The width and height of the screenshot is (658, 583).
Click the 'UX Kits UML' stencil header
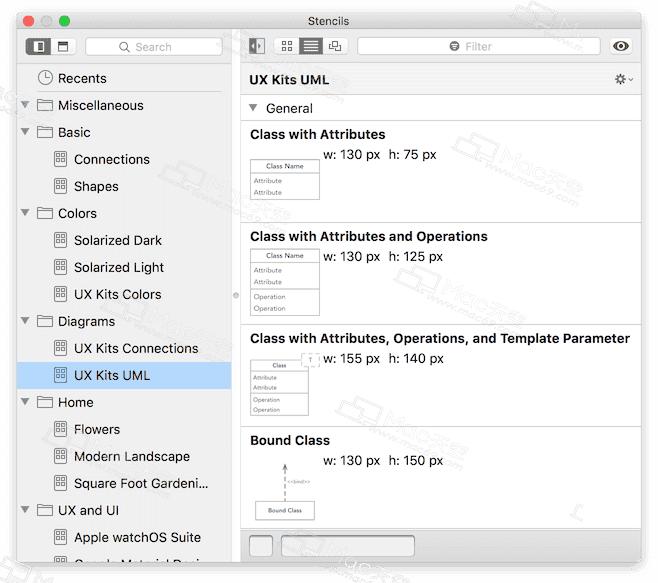[289, 80]
